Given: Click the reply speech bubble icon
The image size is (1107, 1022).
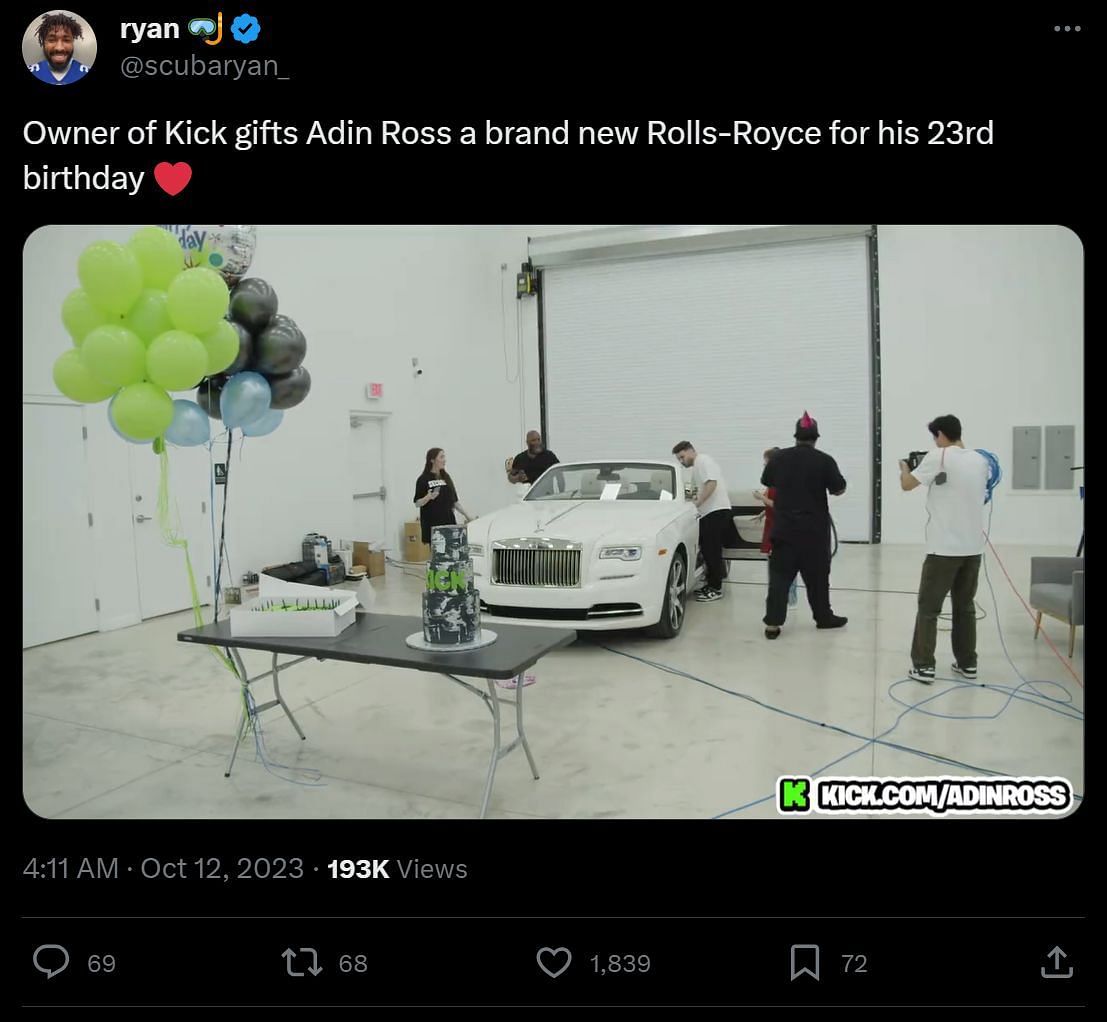Looking at the screenshot, I should point(50,962).
